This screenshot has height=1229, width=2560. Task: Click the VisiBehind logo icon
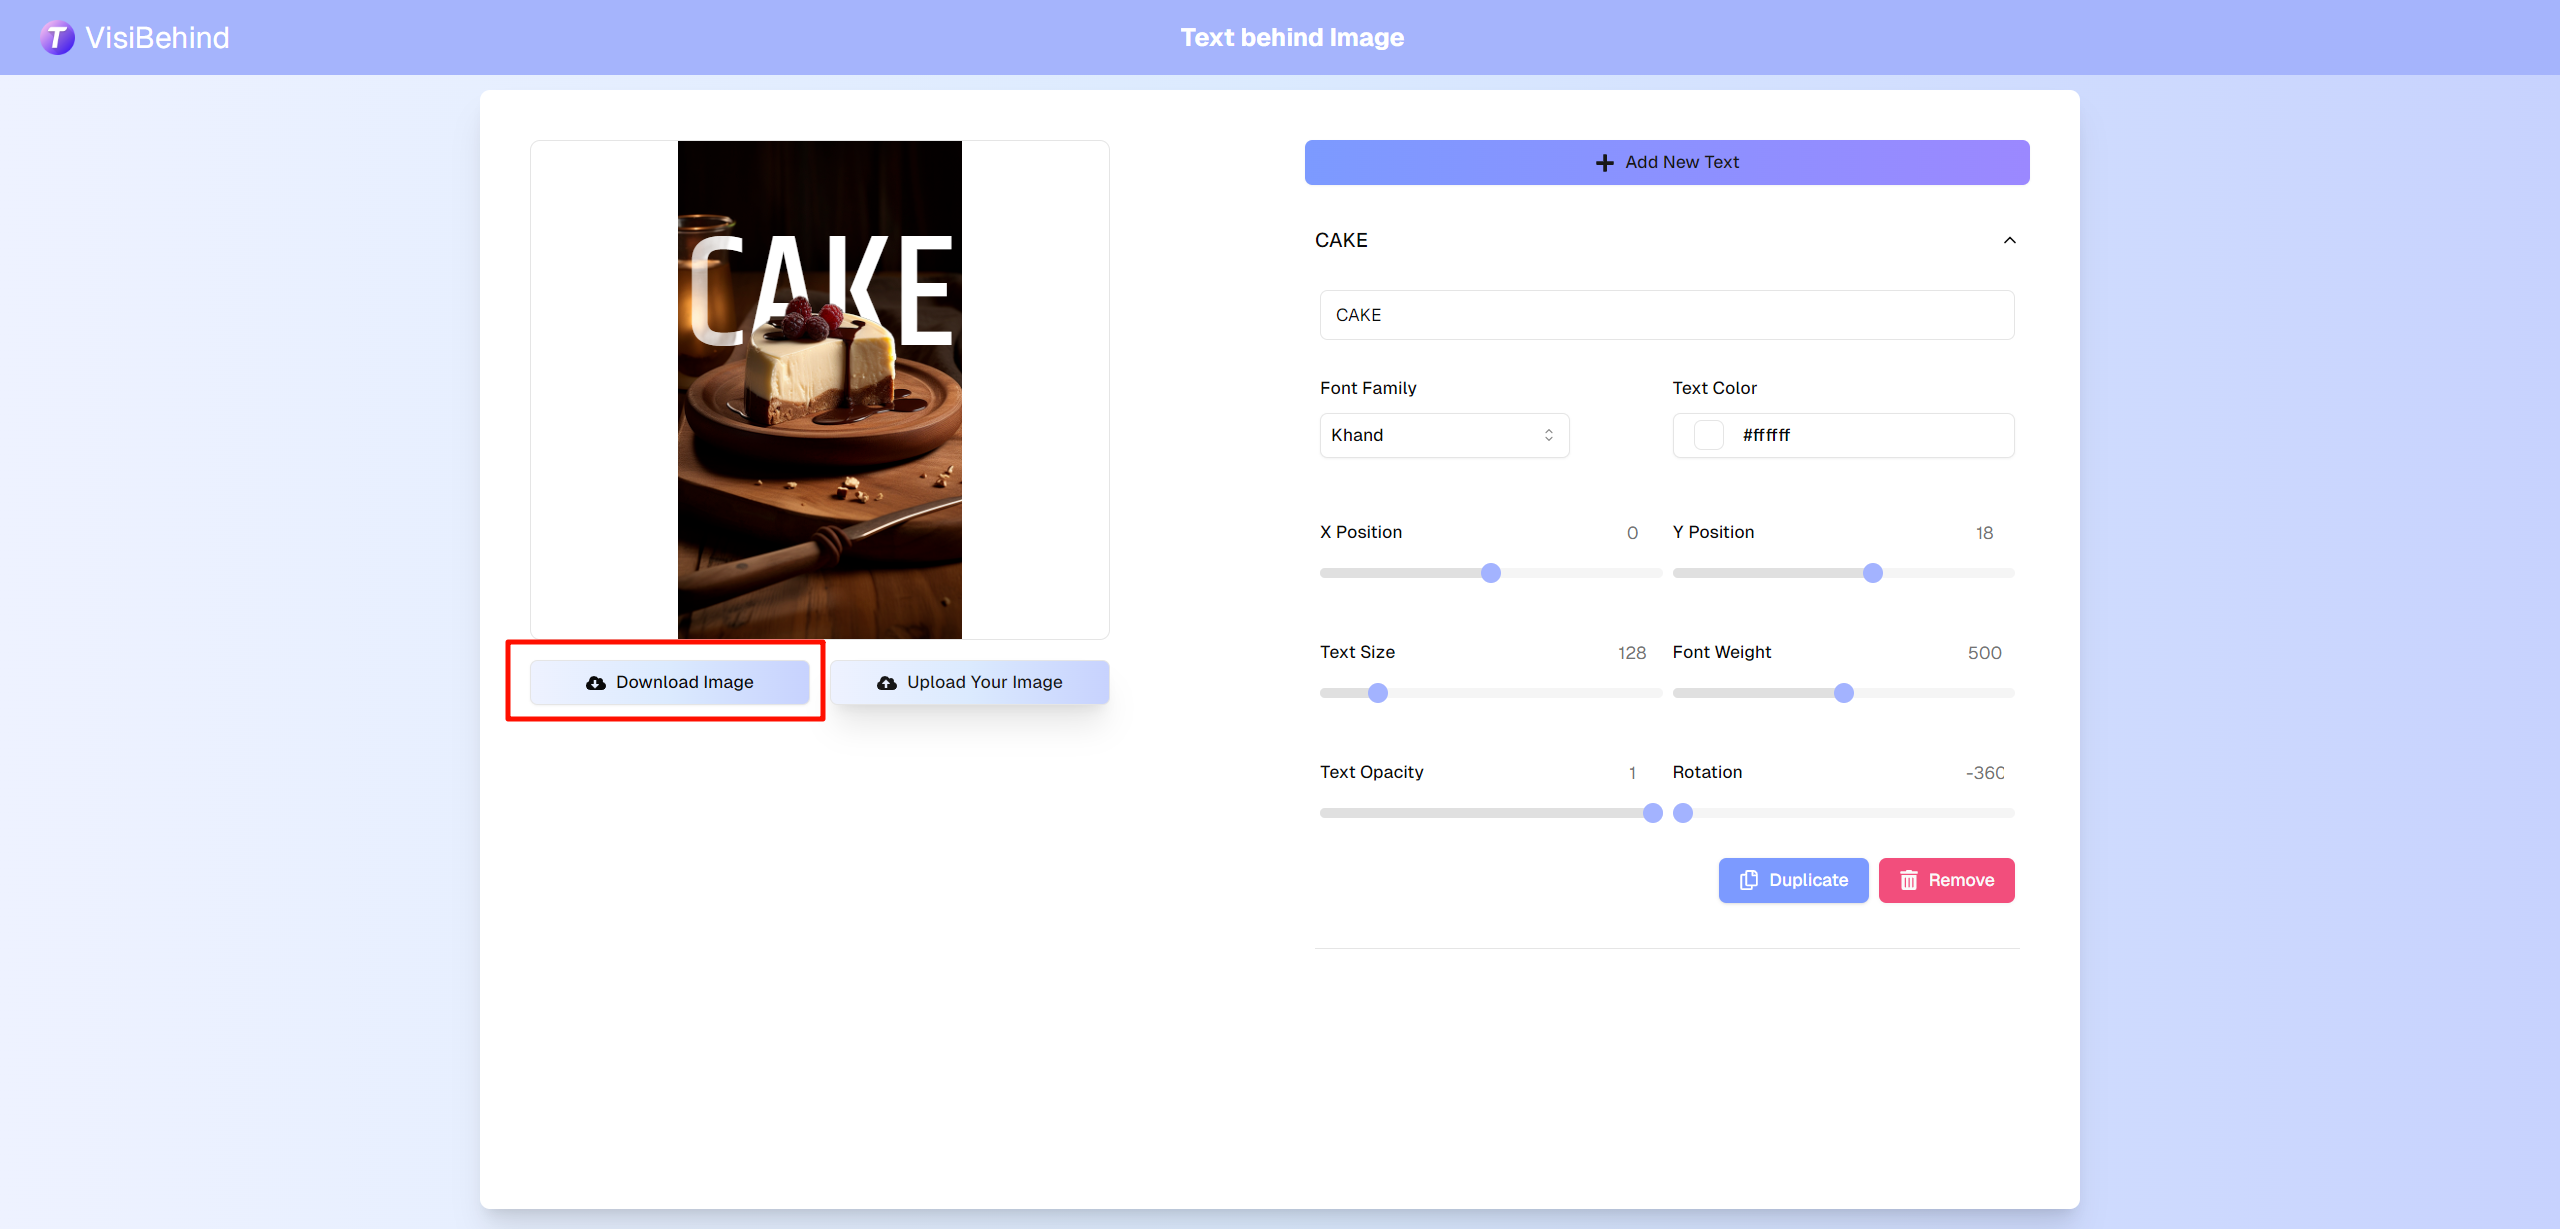point(57,38)
